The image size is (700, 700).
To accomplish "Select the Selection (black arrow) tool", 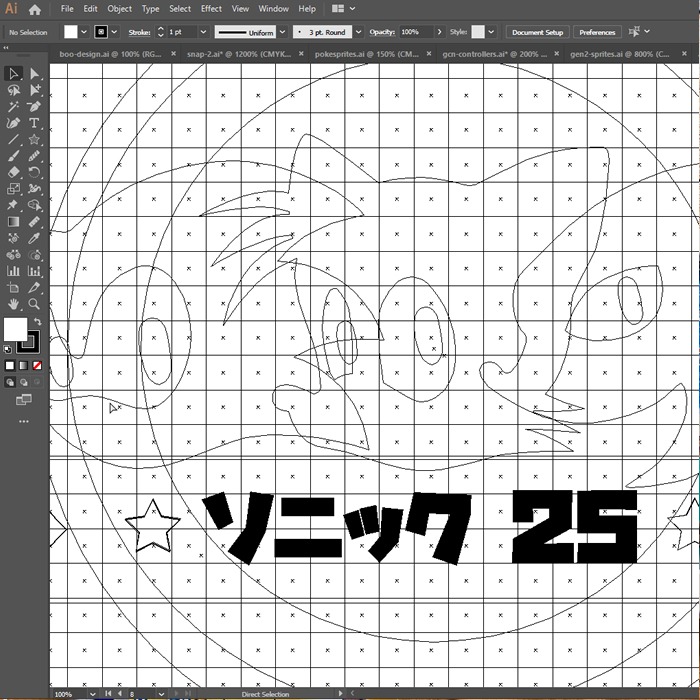I will [13, 74].
